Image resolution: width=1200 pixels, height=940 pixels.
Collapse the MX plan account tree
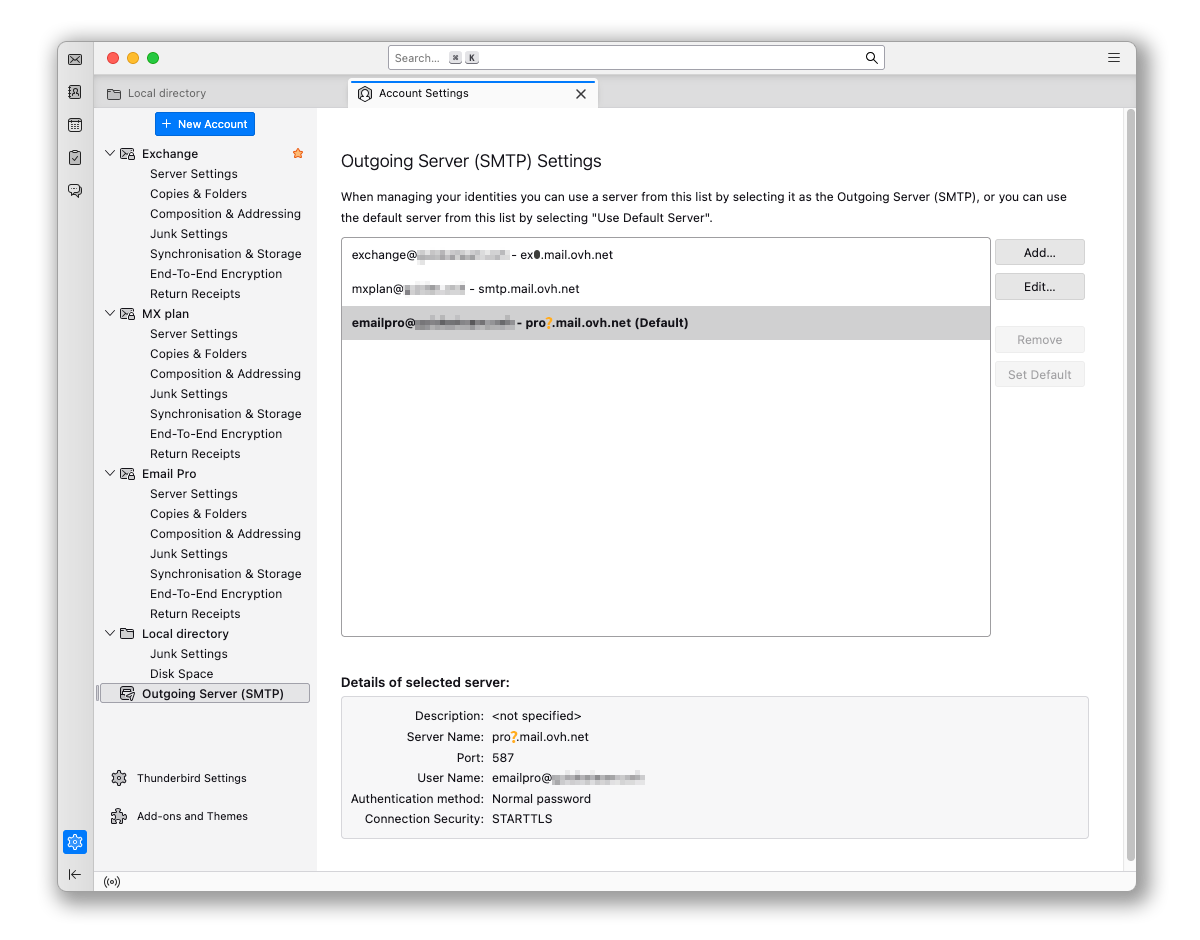110,314
